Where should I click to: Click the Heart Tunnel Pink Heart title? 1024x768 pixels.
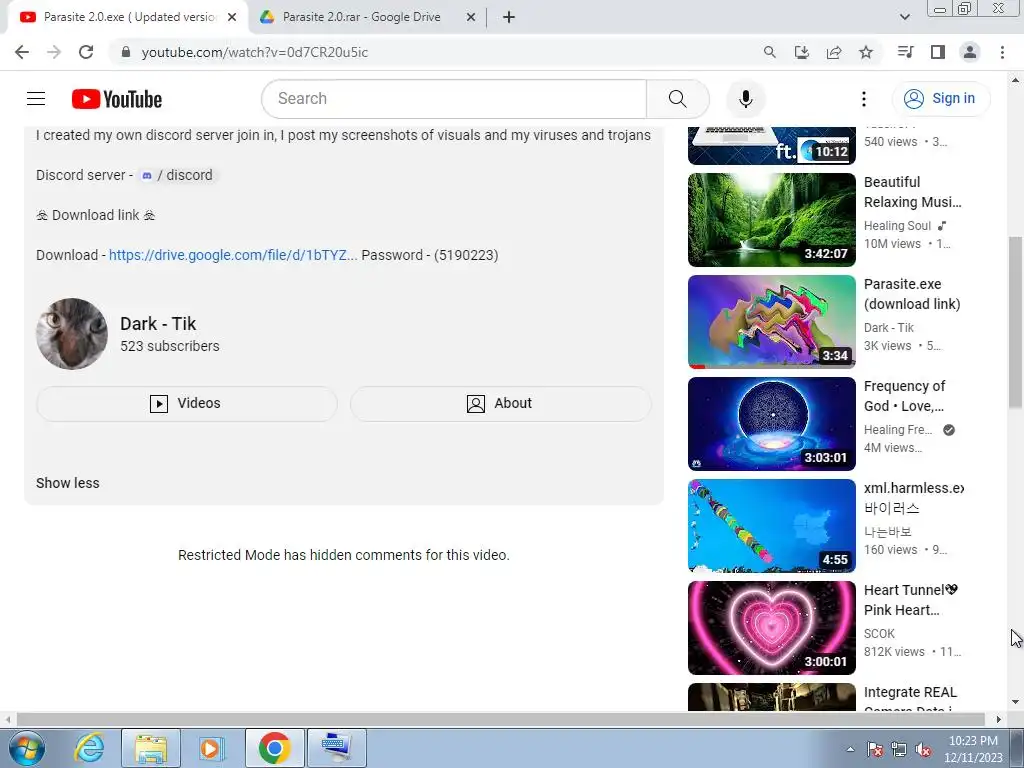[910, 600]
